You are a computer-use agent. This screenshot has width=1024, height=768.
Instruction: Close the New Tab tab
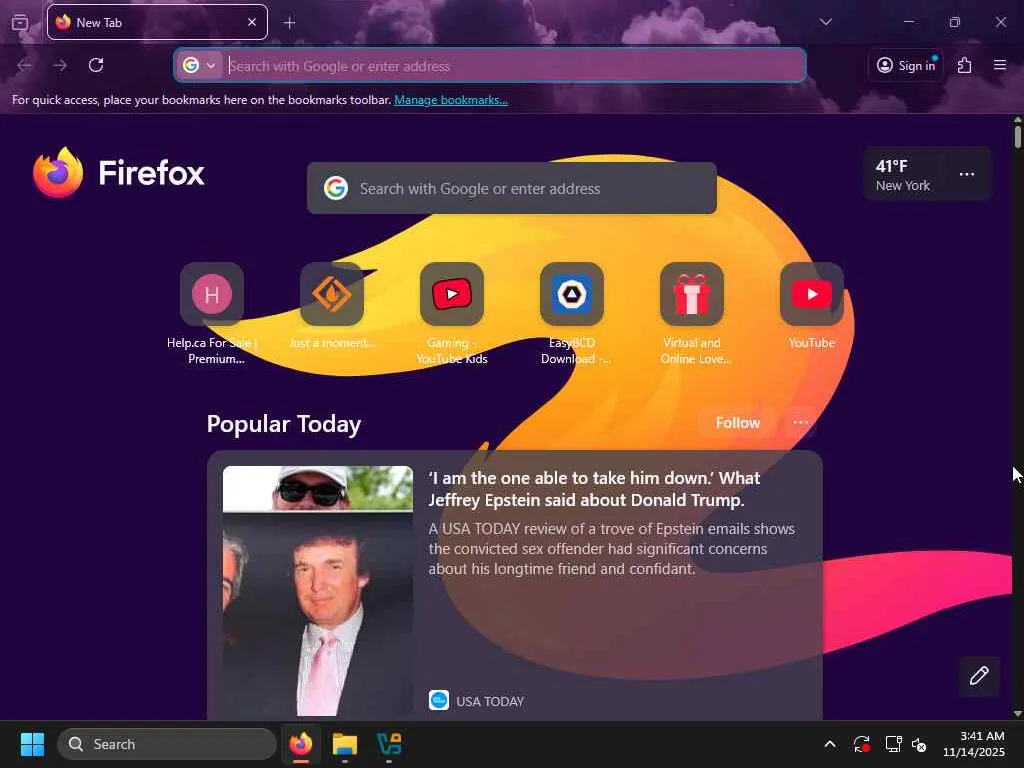pos(252,22)
